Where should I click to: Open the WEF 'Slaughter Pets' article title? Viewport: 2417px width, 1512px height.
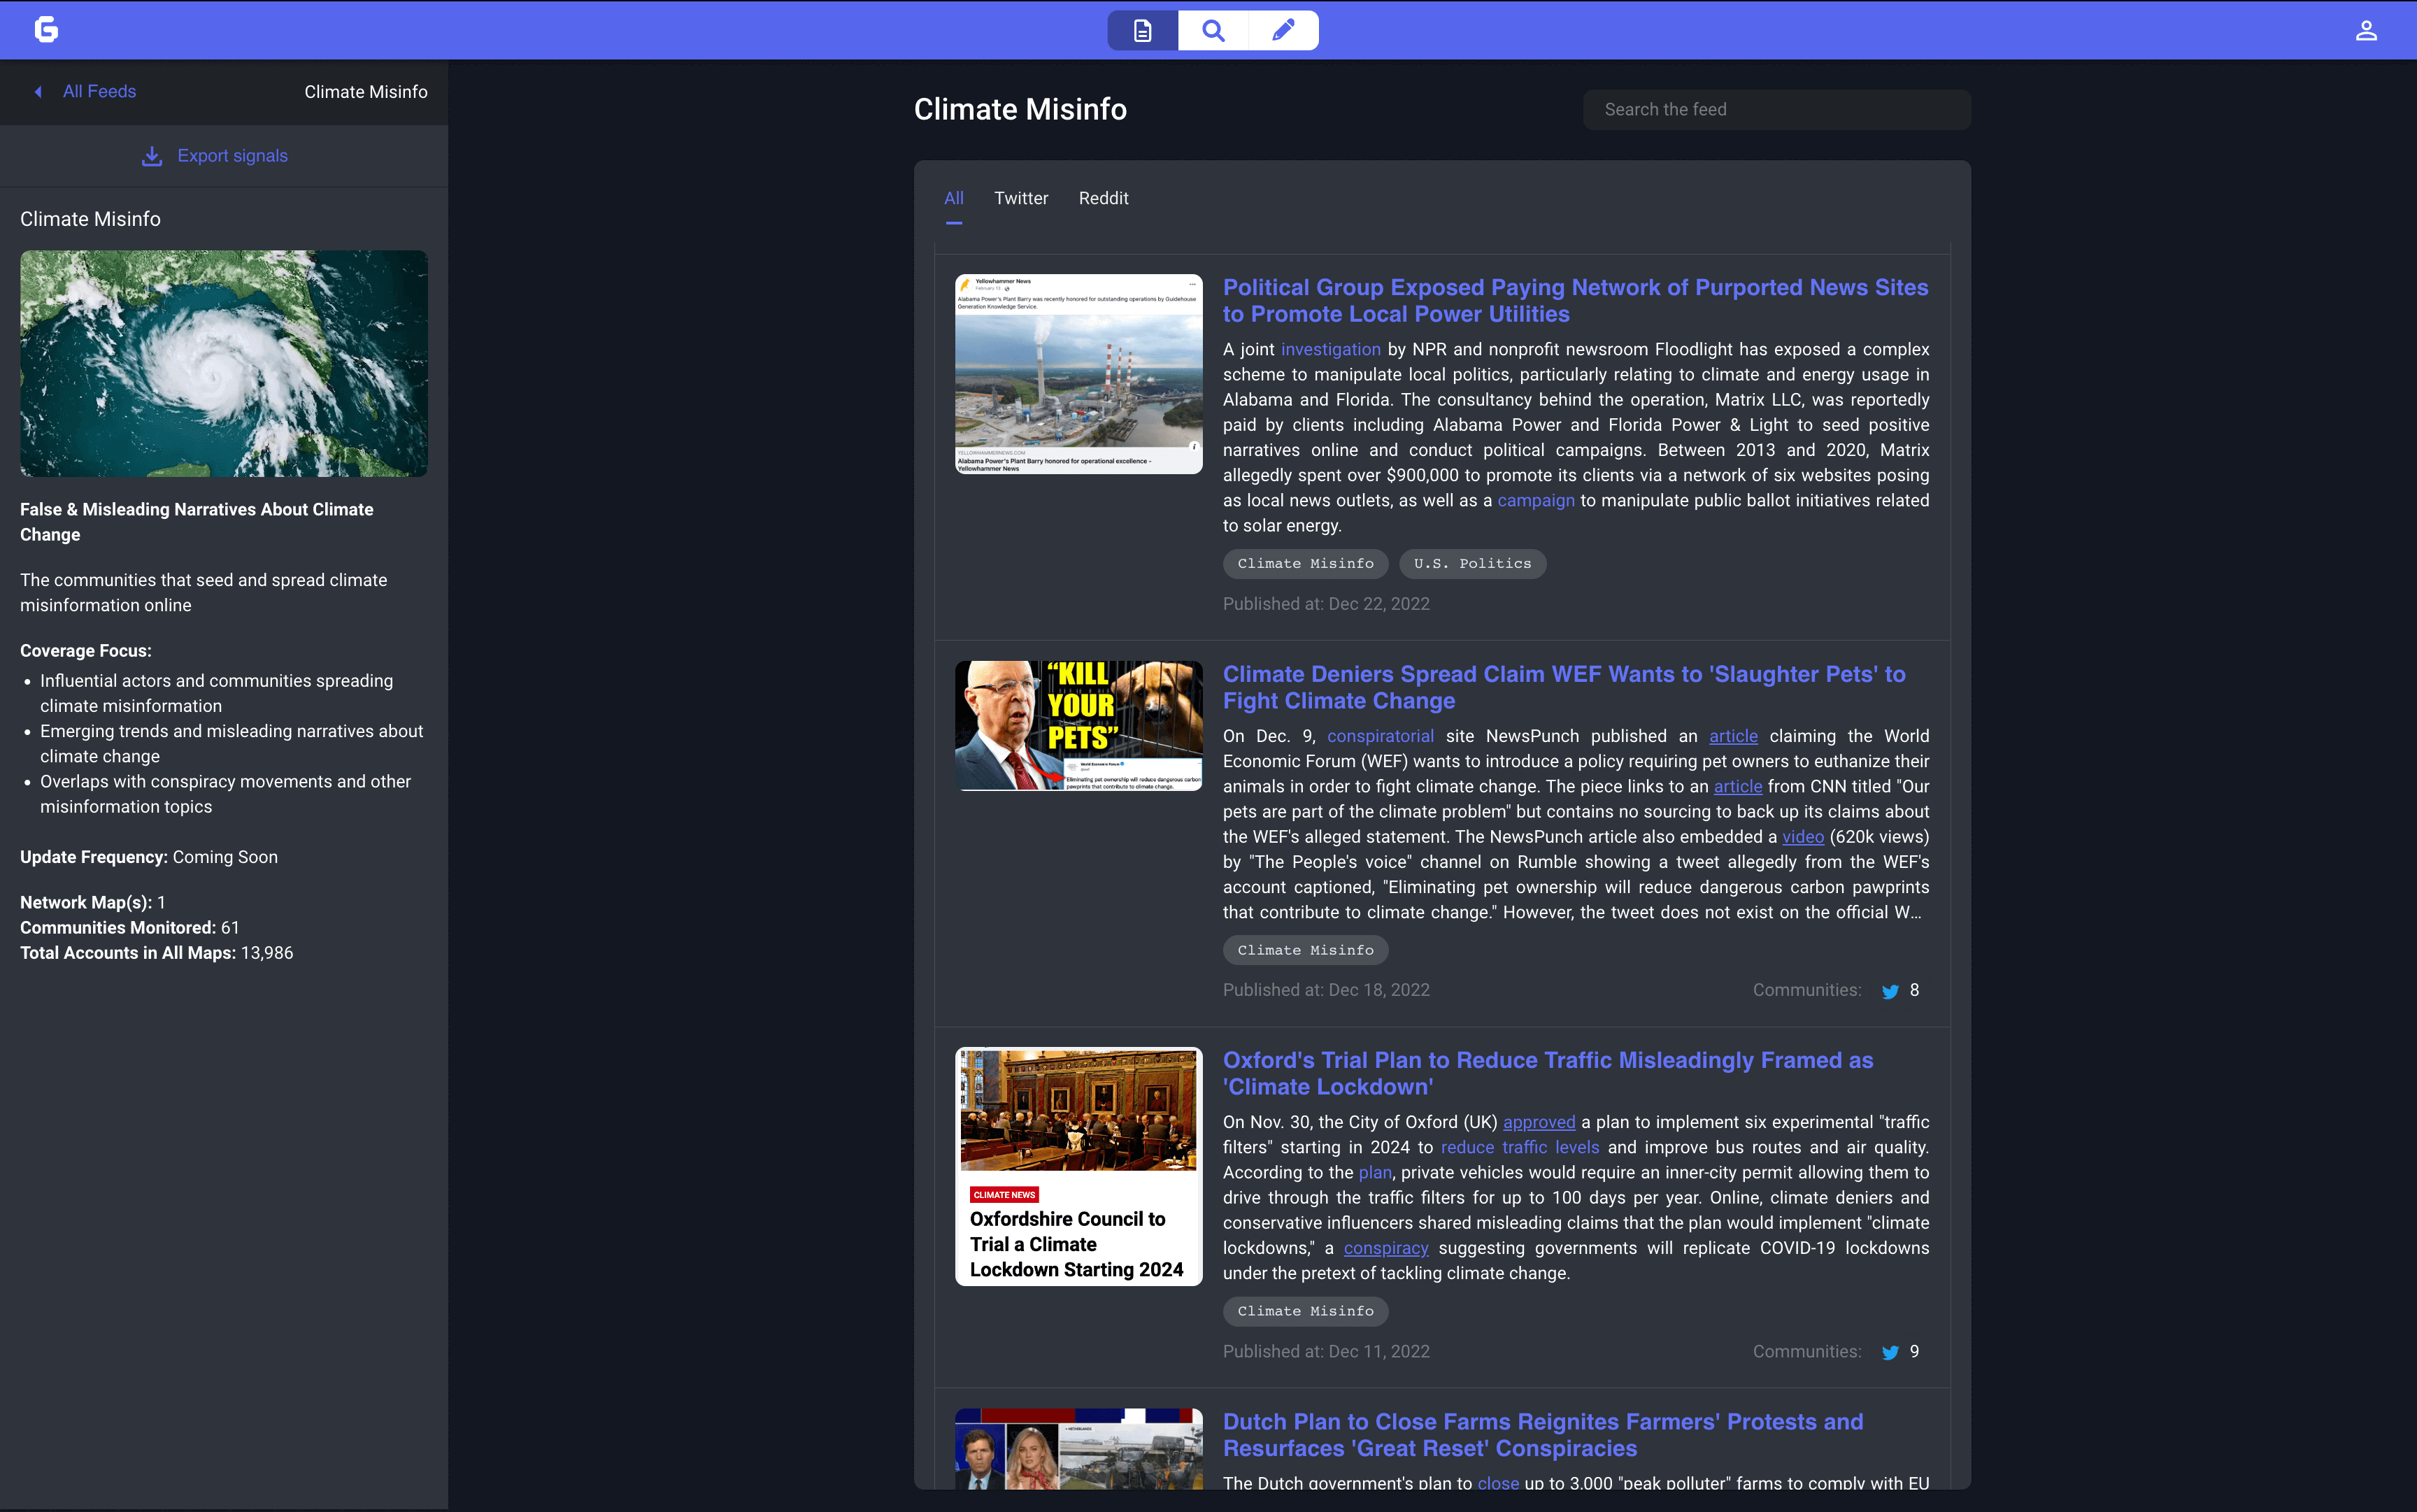1564,687
